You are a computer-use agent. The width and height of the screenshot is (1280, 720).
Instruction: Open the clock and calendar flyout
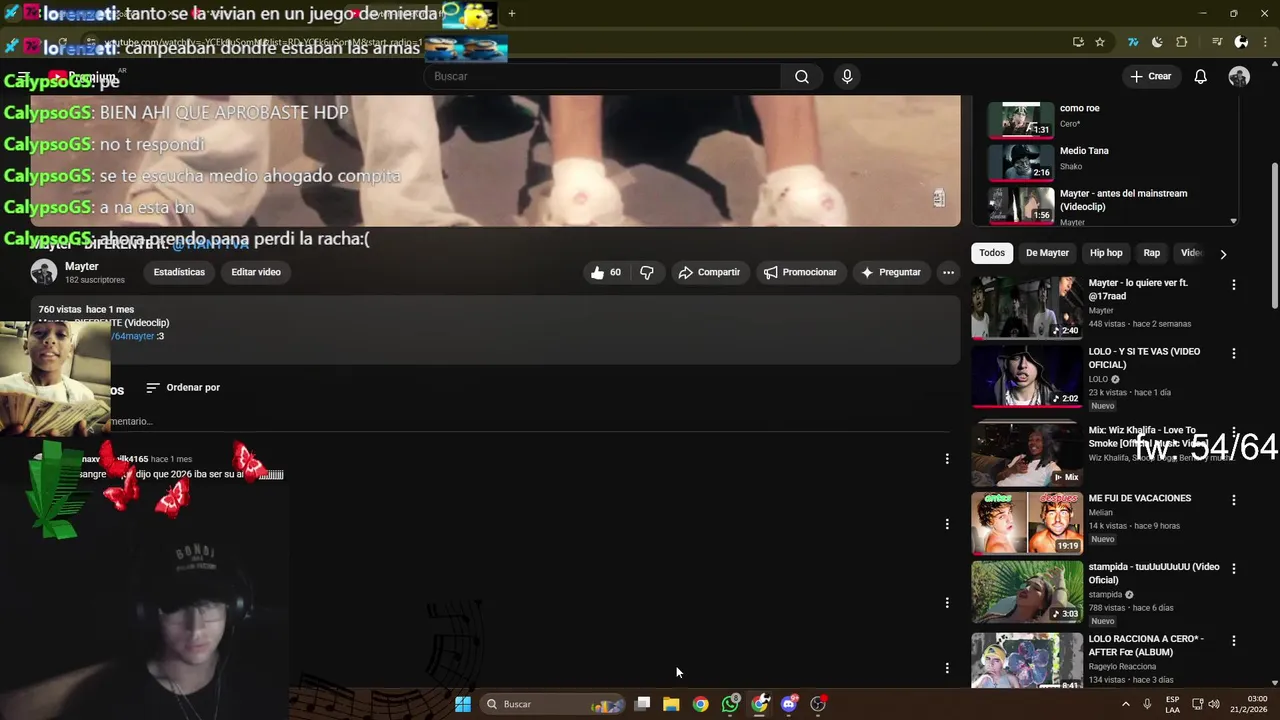point(1250,704)
